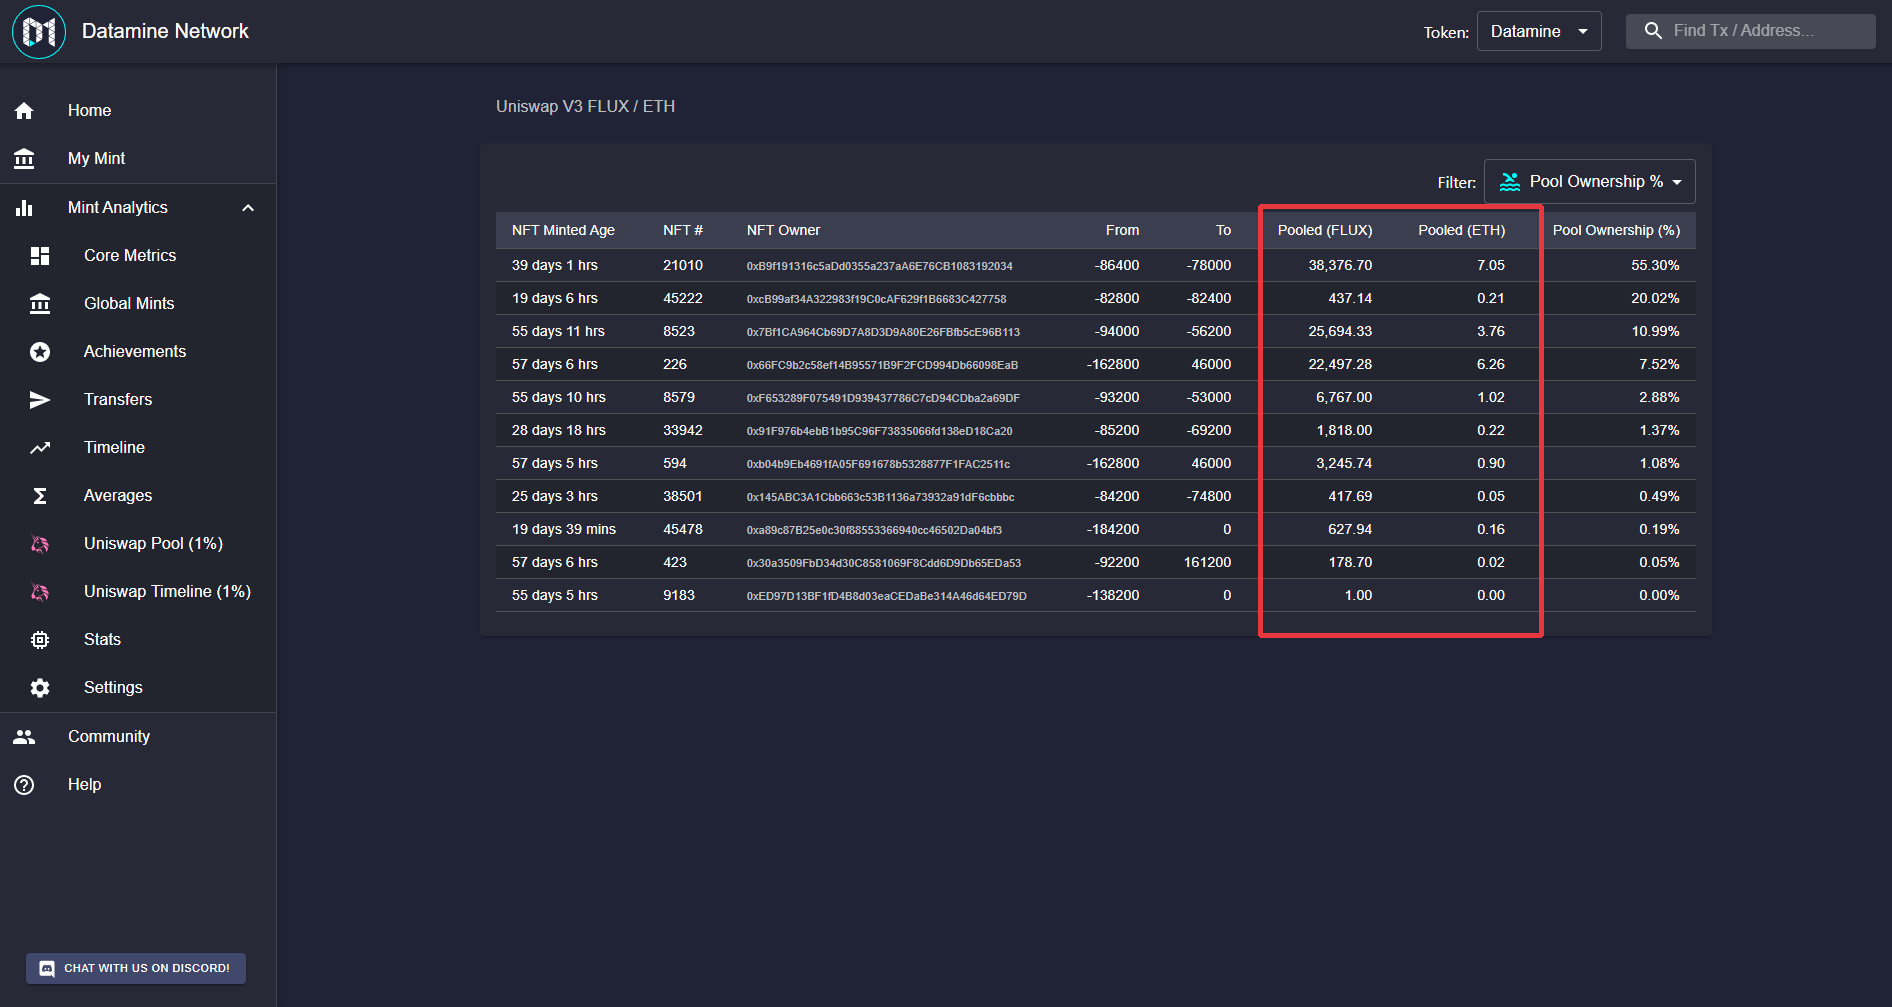Open the Help section
This screenshot has height=1007, width=1892.
(138, 785)
